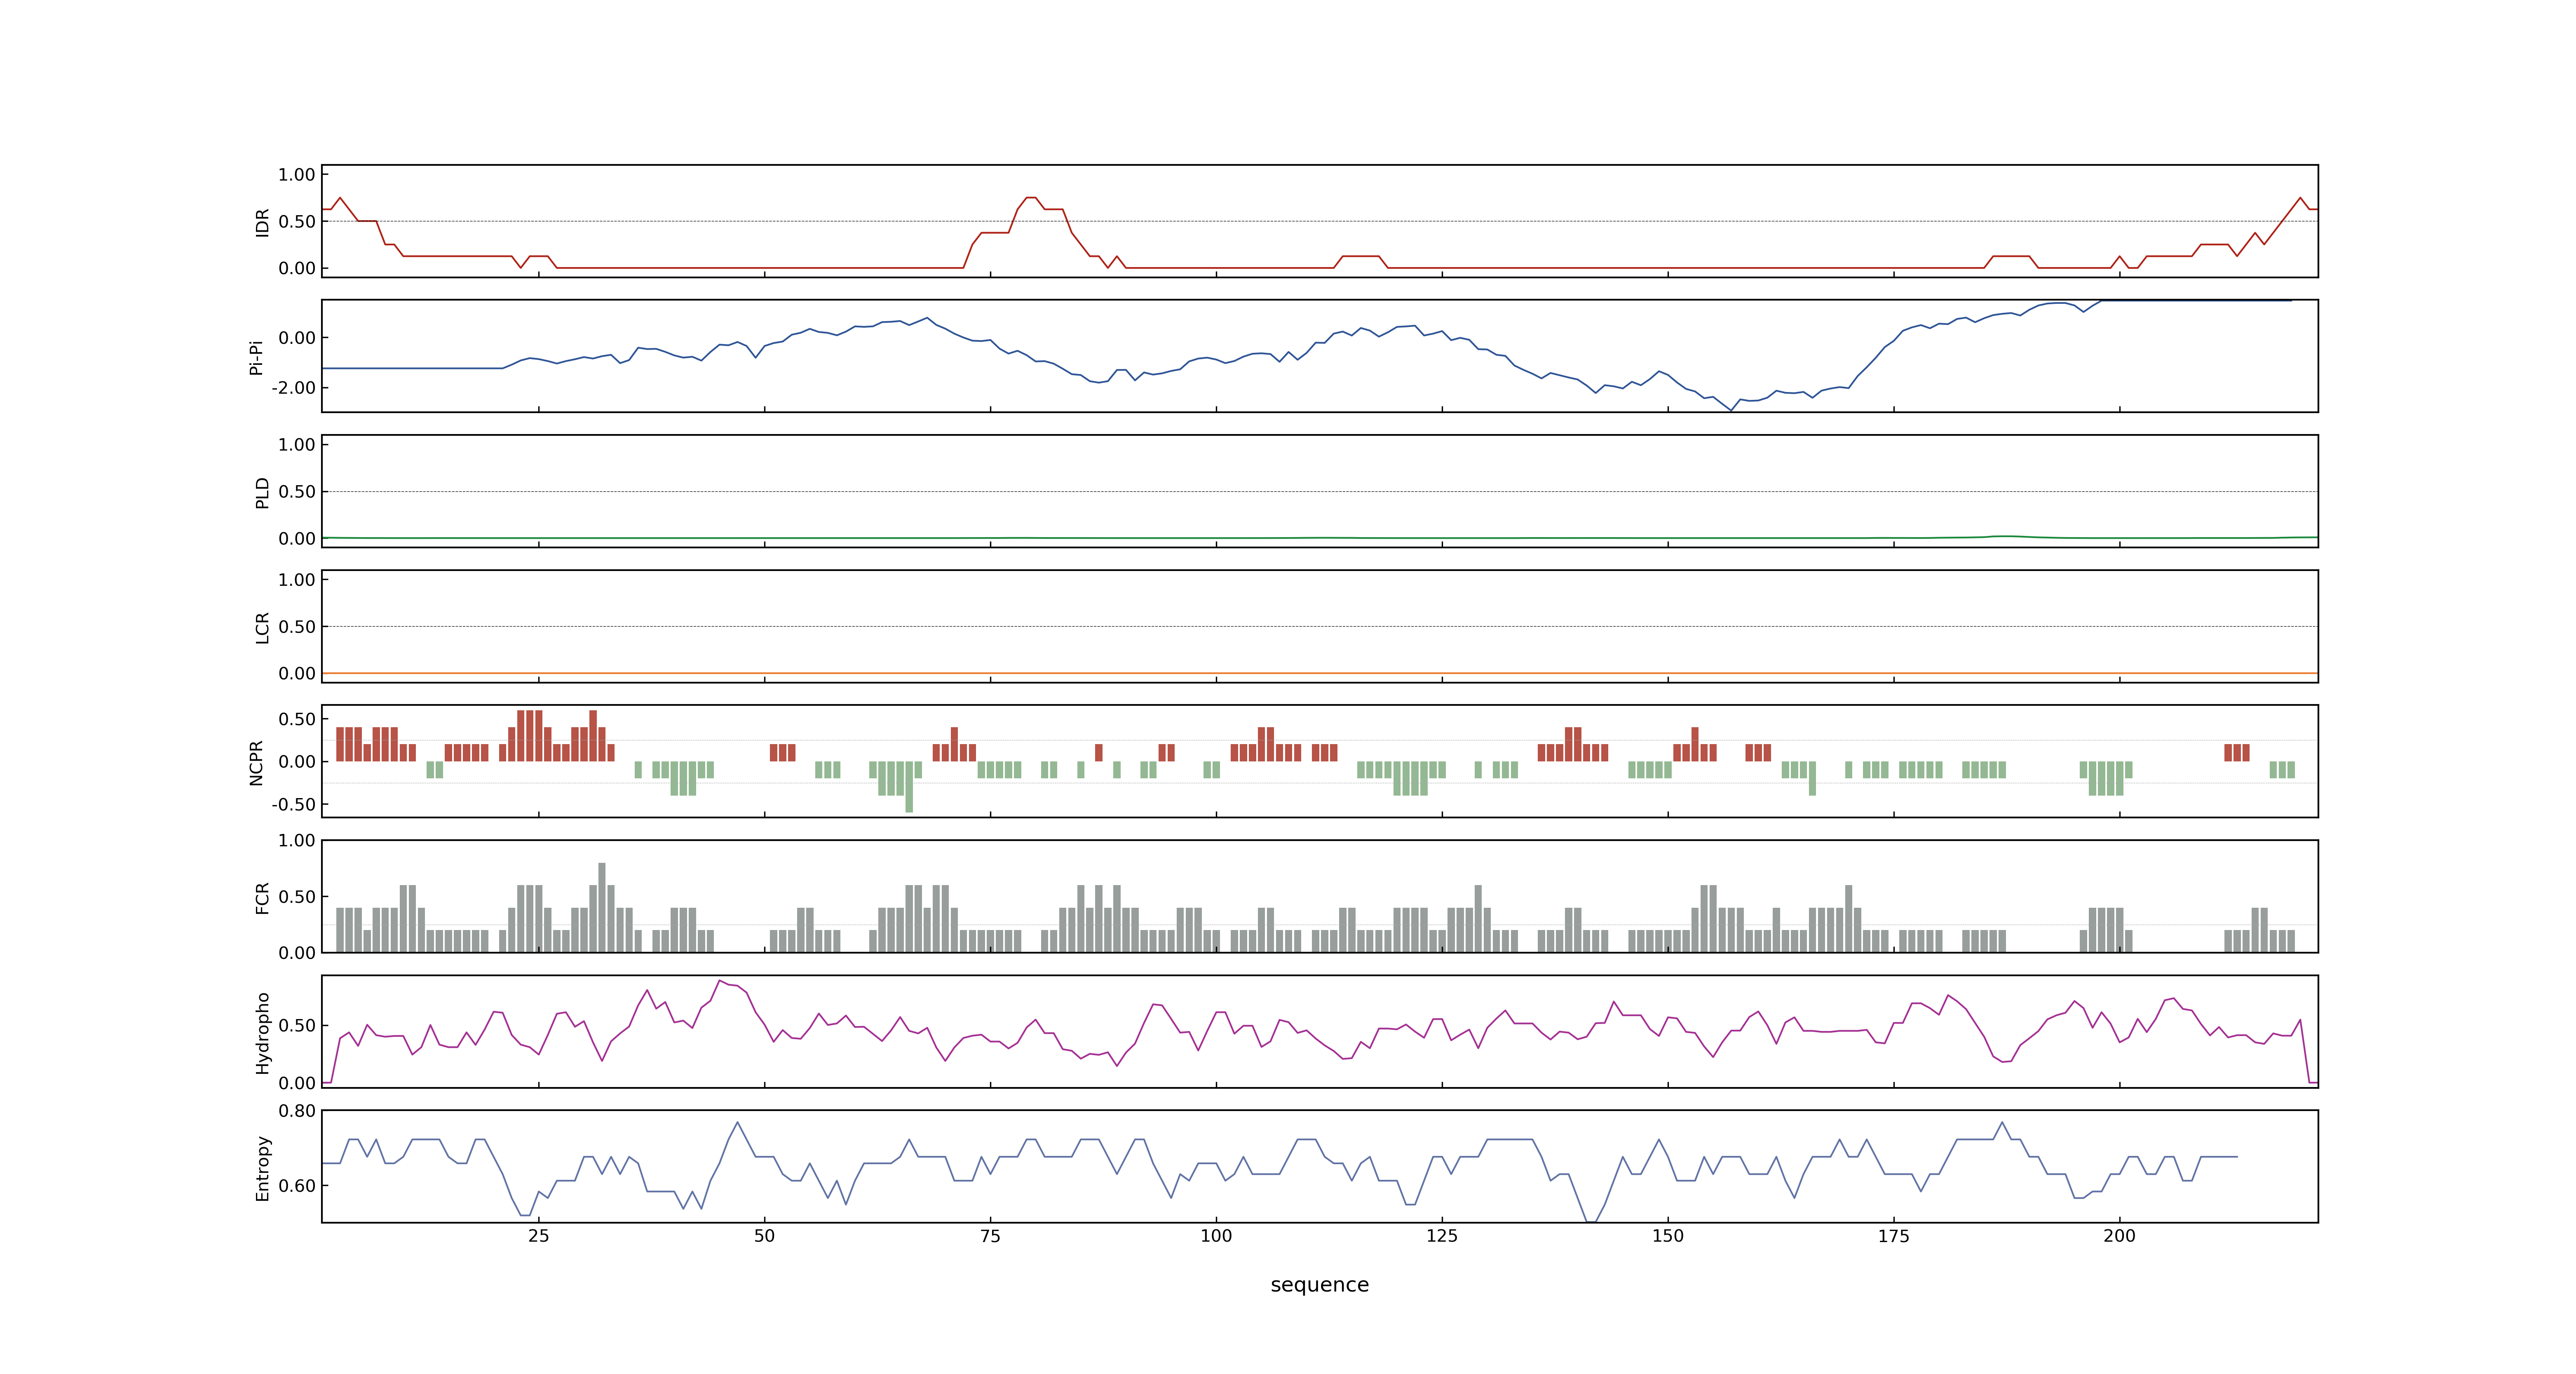Click the 0.80 tick on Entropy axis
Screen dimensions: 2576x1374
(297, 1111)
